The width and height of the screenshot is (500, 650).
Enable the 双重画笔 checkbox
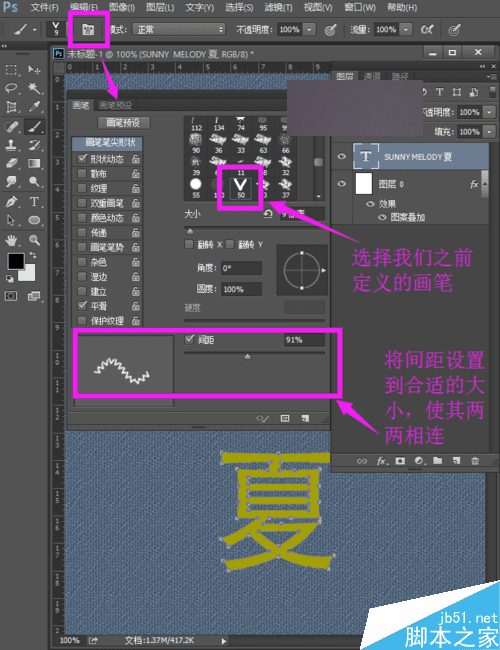82,203
